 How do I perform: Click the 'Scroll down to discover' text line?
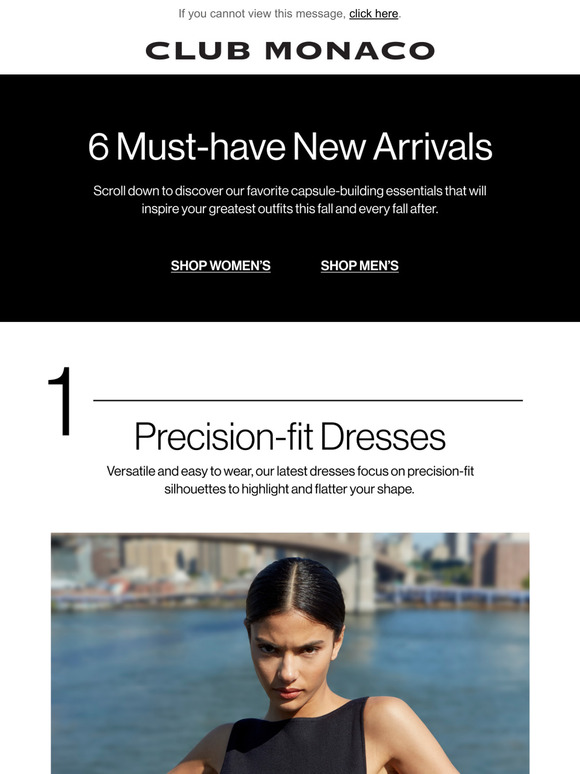[290, 191]
